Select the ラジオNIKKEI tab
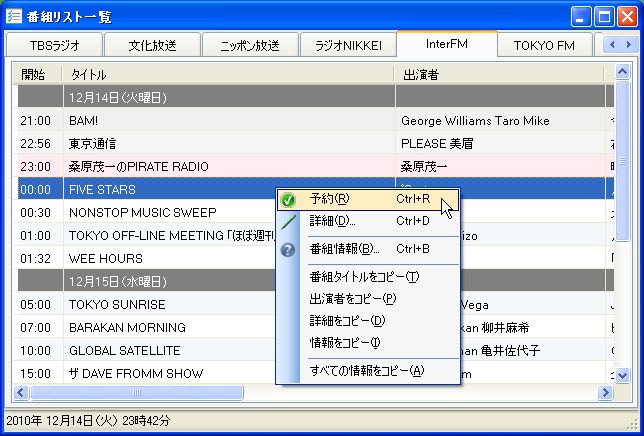The image size is (644, 436). 348,45
